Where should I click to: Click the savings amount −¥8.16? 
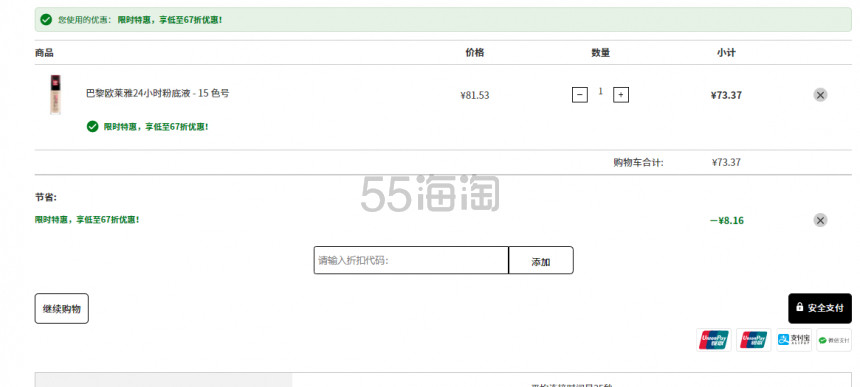727,220
